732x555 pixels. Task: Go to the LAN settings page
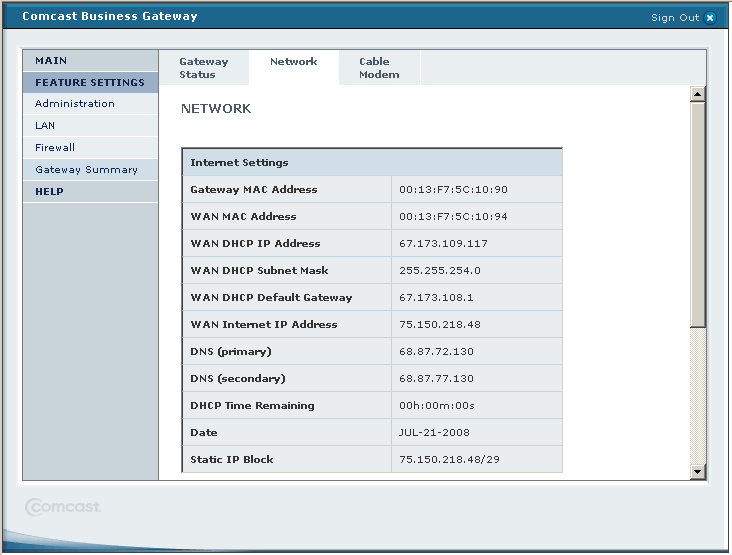click(45, 126)
